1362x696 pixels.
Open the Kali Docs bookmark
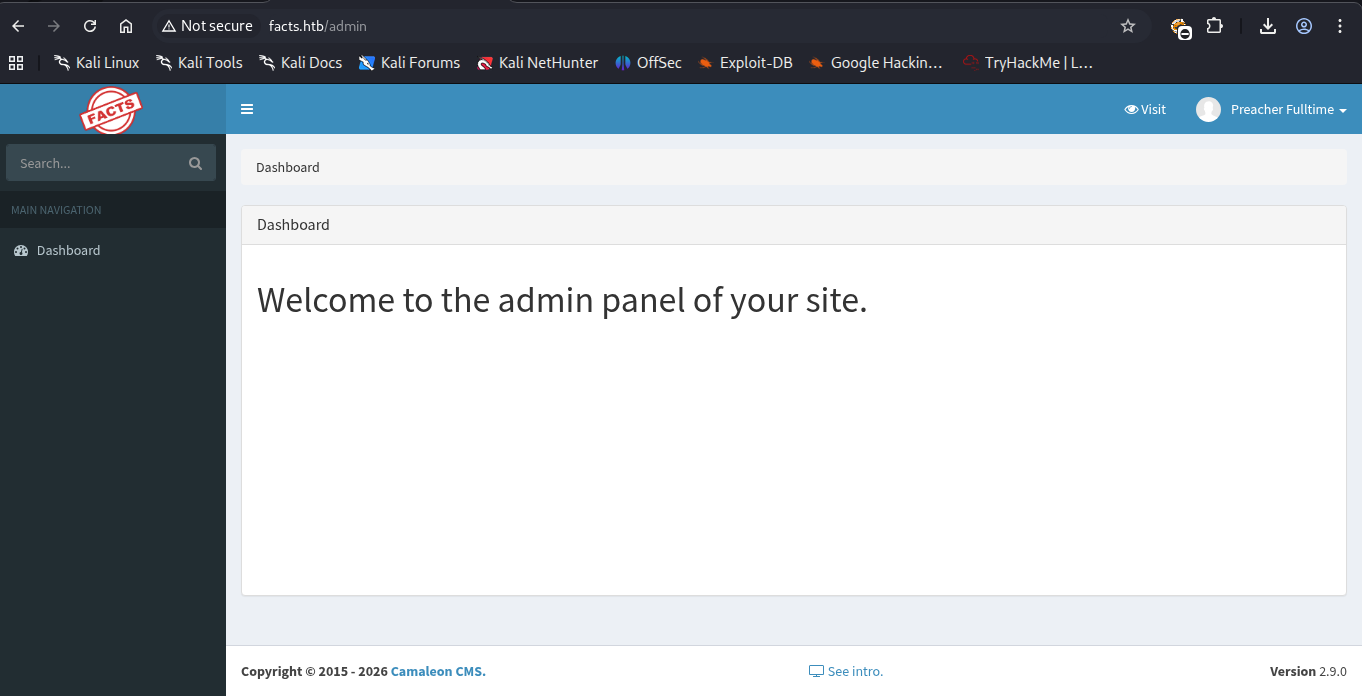pos(300,63)
